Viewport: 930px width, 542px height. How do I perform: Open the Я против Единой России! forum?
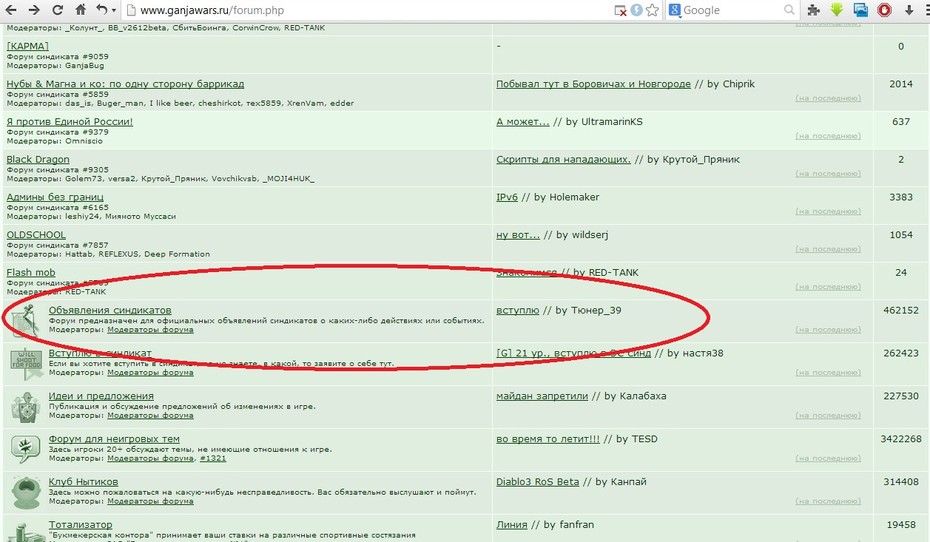[69, 122]
